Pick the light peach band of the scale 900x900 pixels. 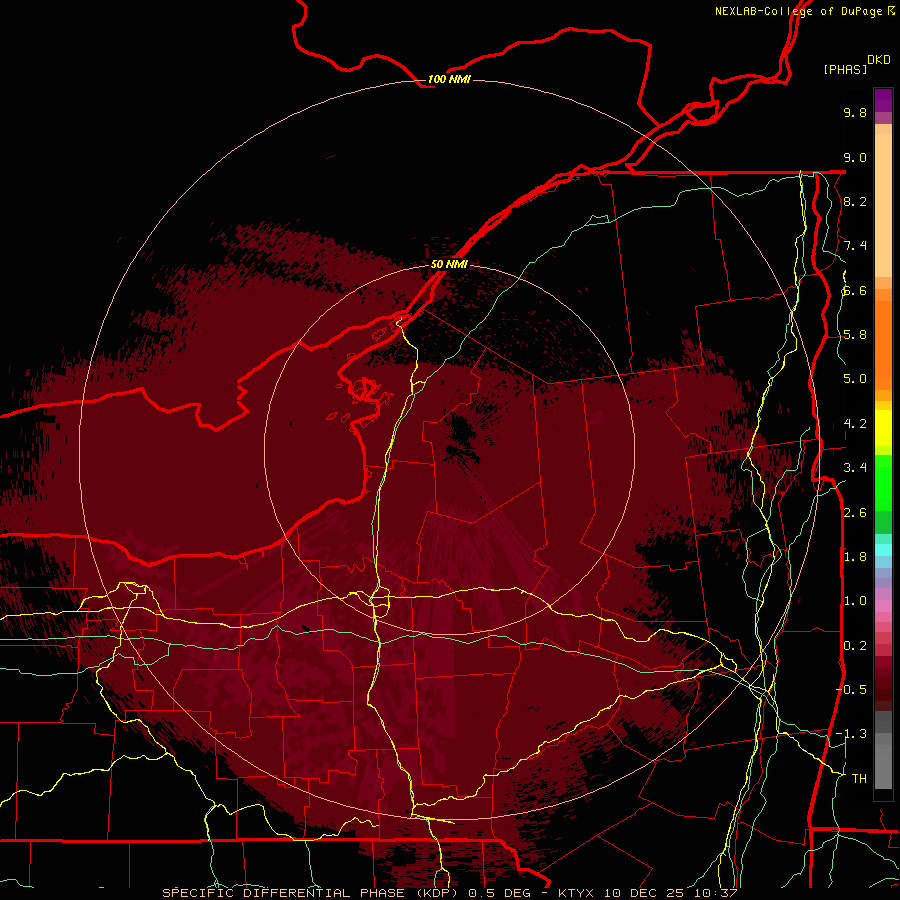click(883, 205)
